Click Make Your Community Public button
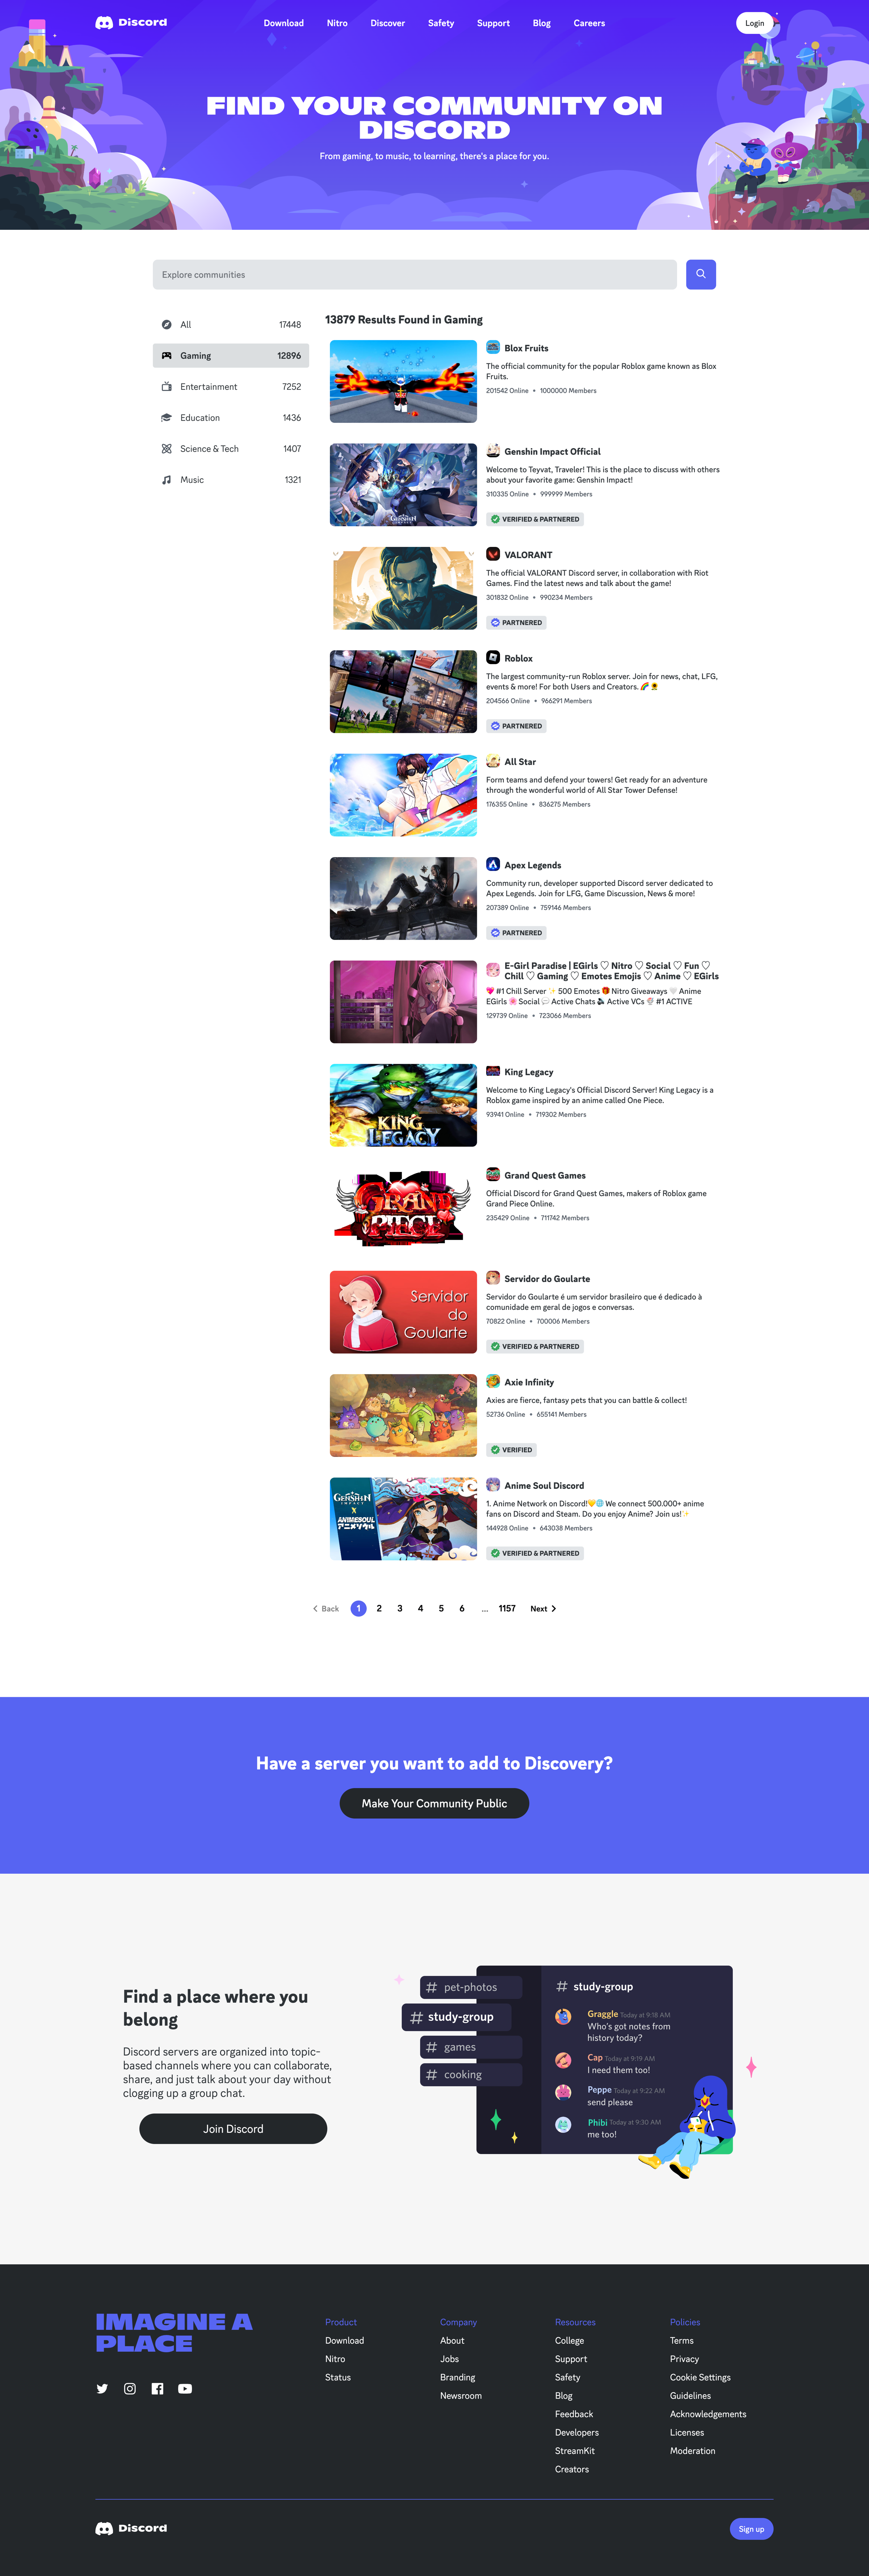The width and height of the screenshot is (869, 2576). point(434,1803)
